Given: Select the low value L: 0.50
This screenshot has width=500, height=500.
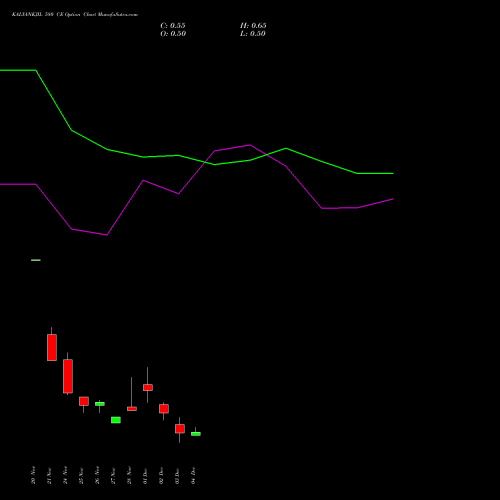Looking at the screenshot, I should 253,34.
